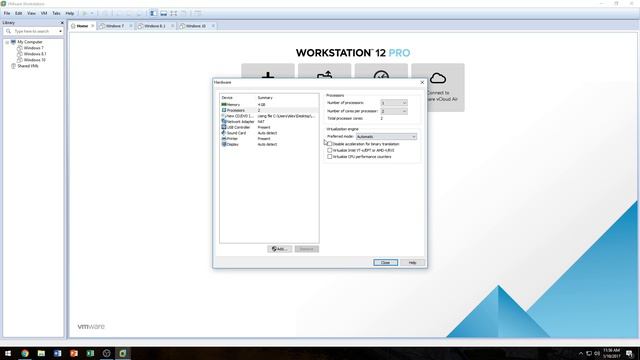Click Connect to VMware vCloud Air tile
Screen dimensions: 640x360
[x=438, y=87]
